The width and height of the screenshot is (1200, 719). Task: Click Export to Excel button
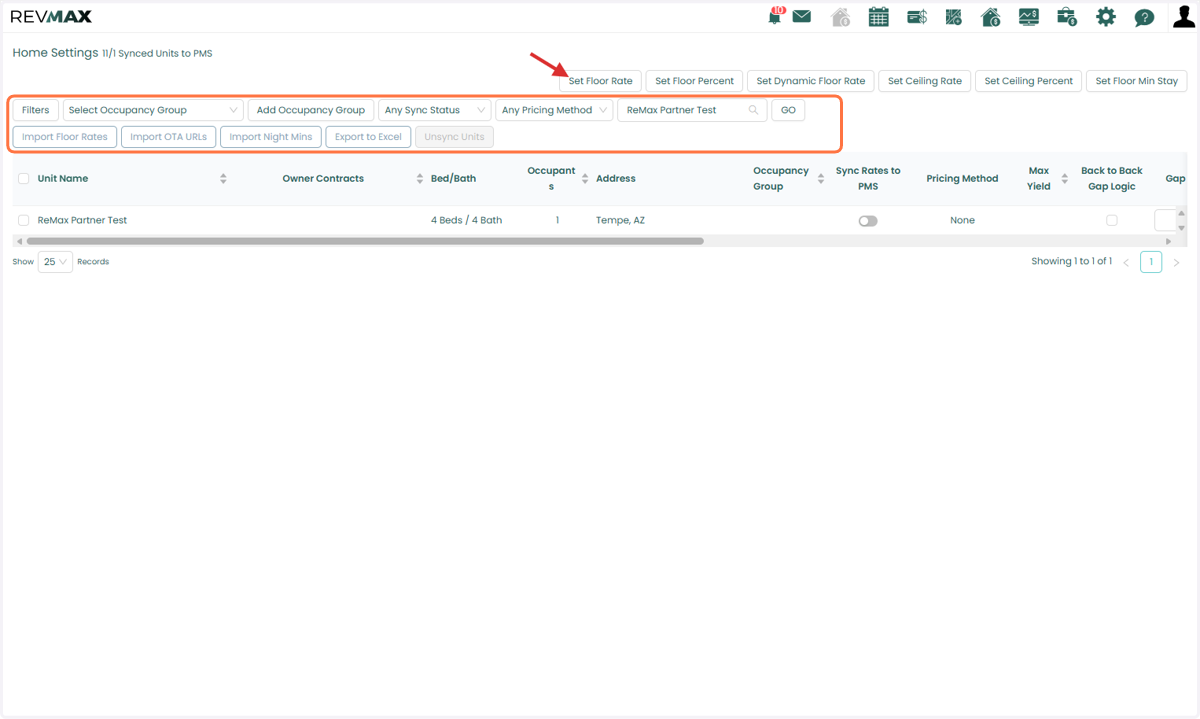pos(368,137)
